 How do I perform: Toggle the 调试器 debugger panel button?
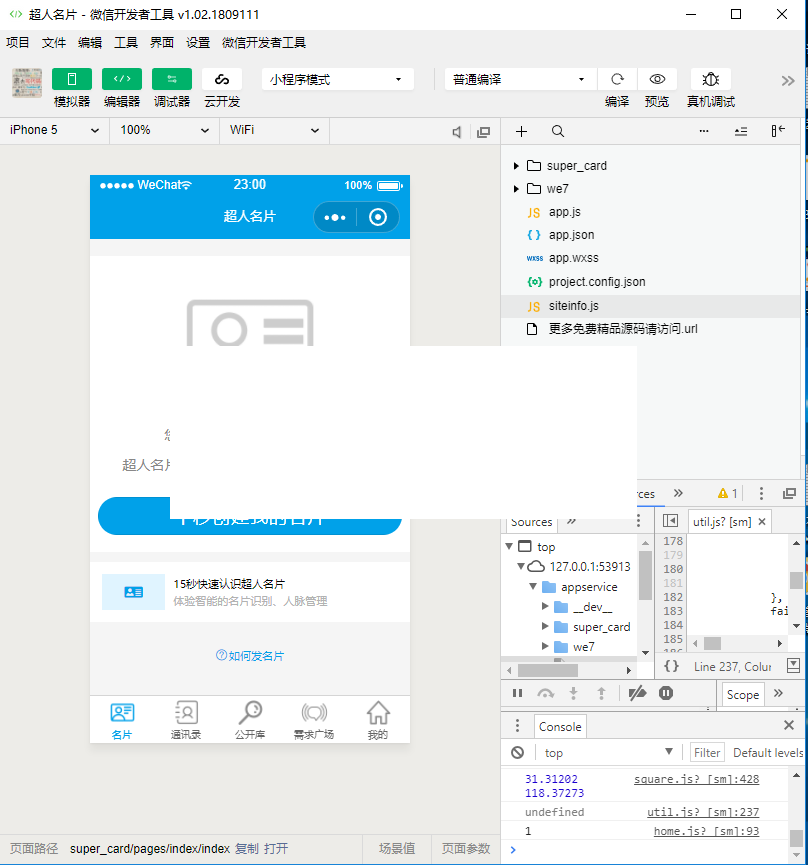point(172,79)
